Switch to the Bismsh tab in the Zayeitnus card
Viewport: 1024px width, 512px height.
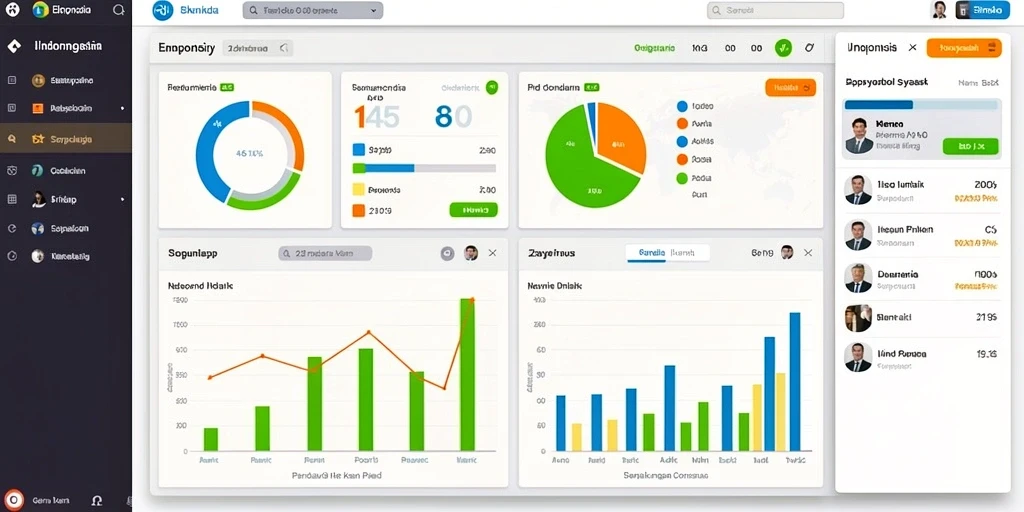pyautogui.click(x=682, y=252)
